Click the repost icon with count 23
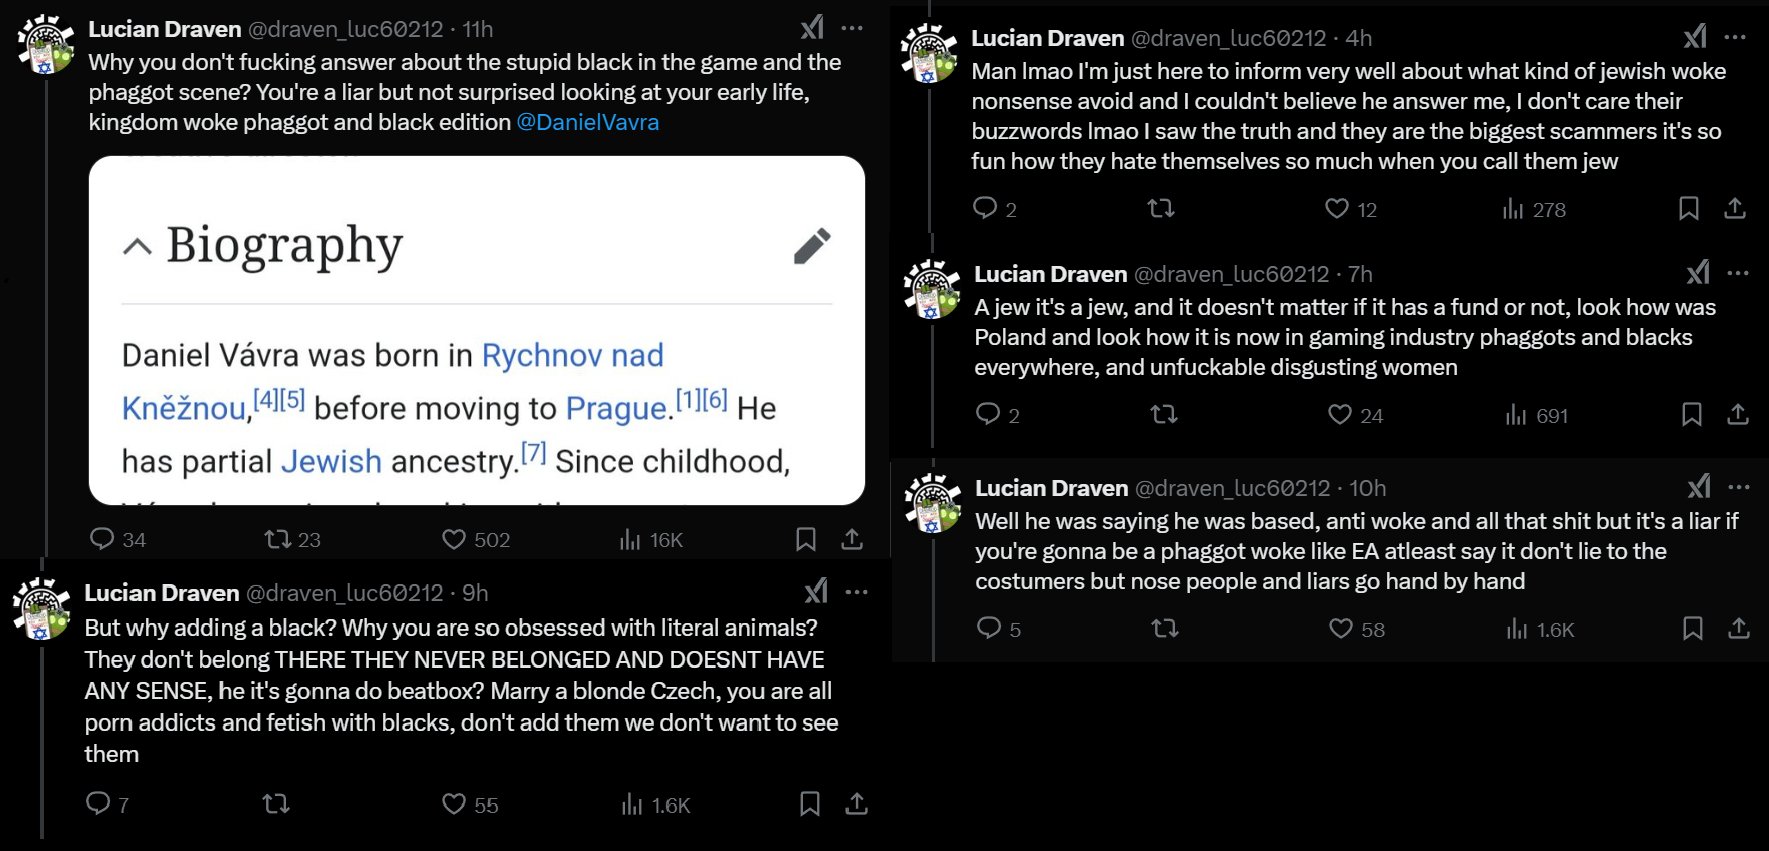 point(277,539)
